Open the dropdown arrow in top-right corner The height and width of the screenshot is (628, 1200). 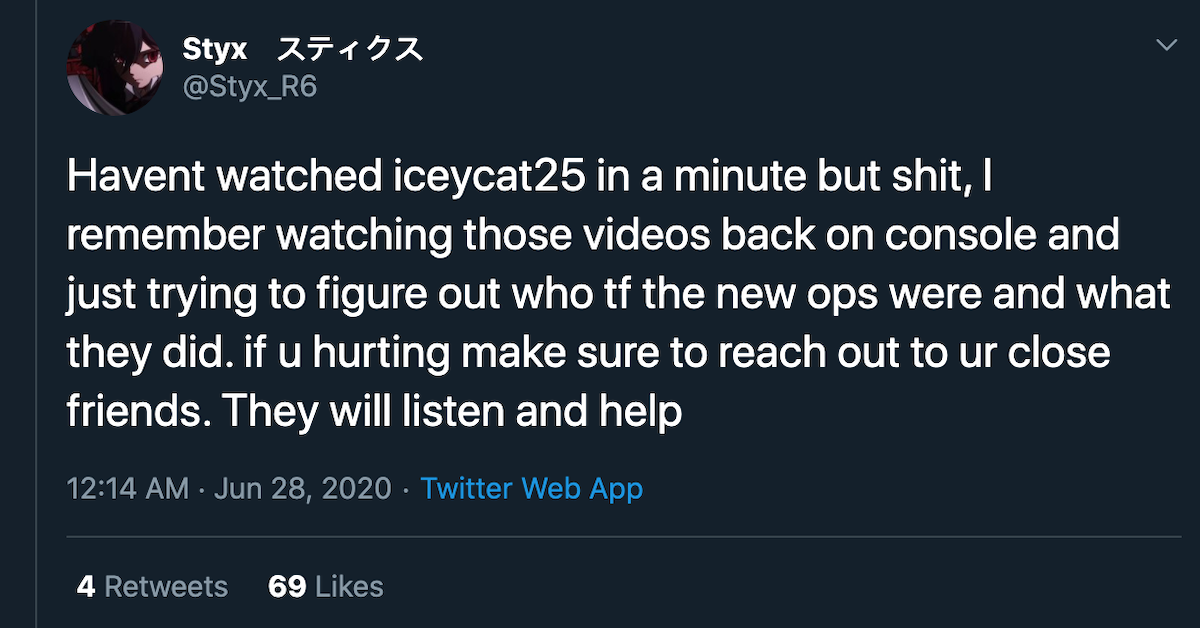coord(1166,45)
